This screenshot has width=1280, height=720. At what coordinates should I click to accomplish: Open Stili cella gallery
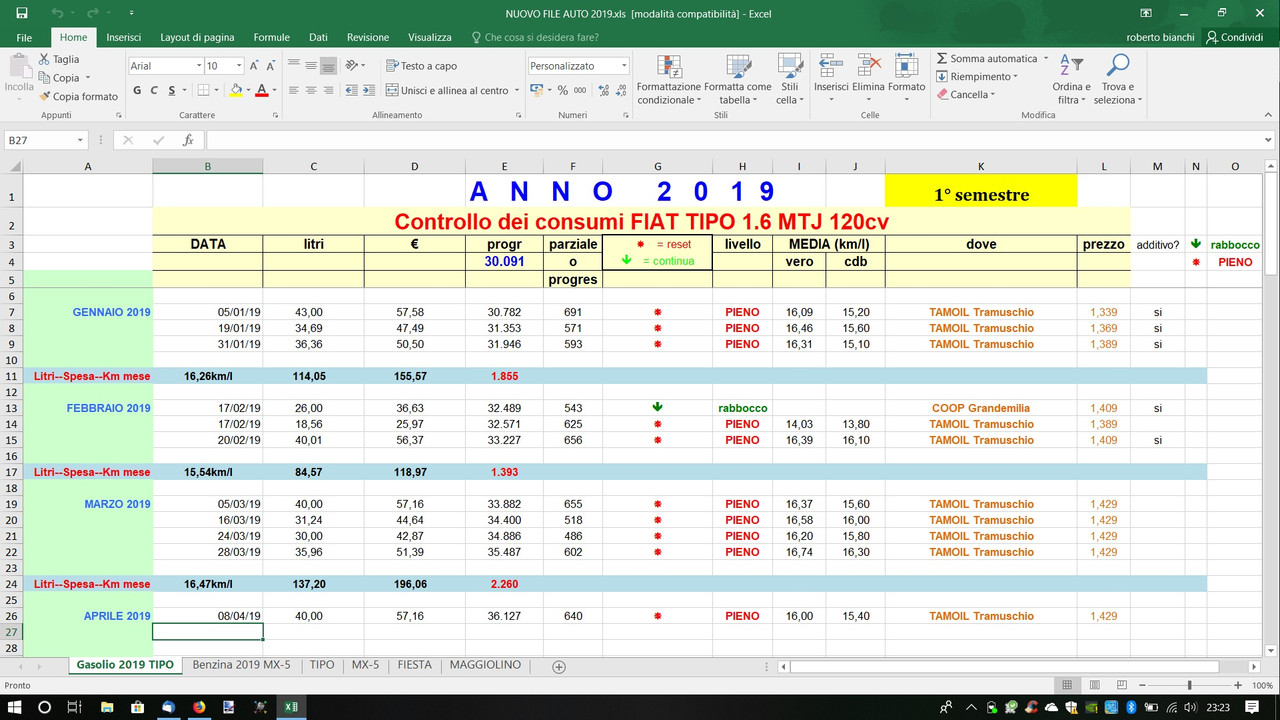[789, 80]
